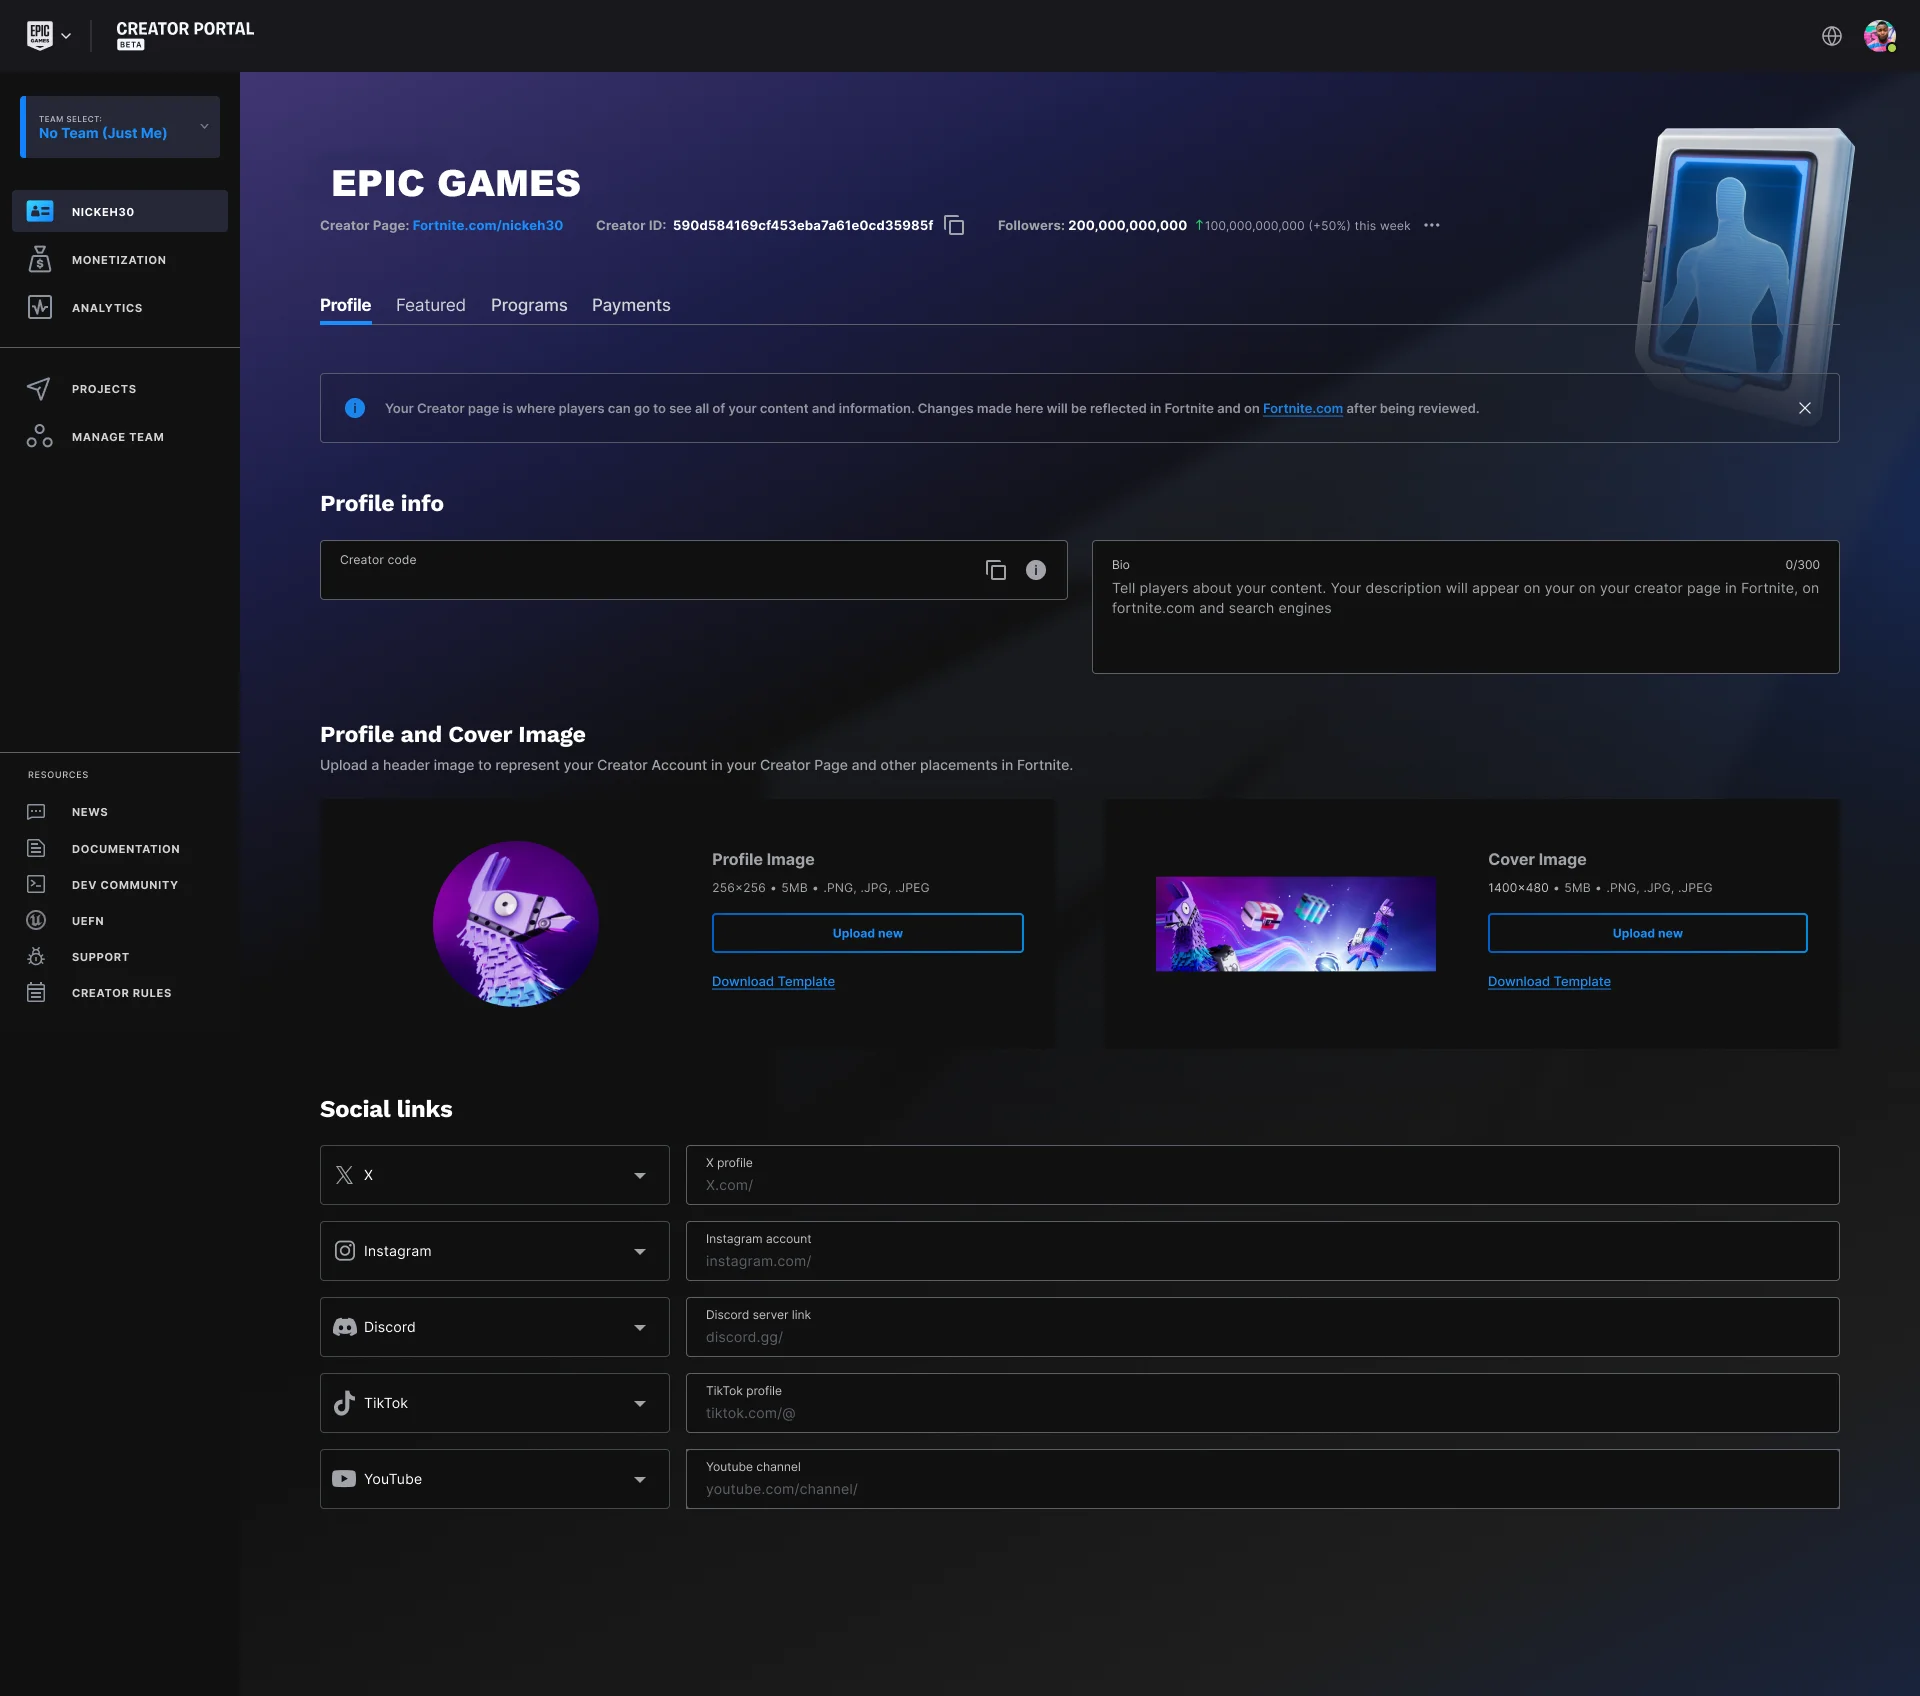Select MANAGE TEAM in the sidebar
The width and height of the screenshot is (1920, 1696).
tap(120, 437)
